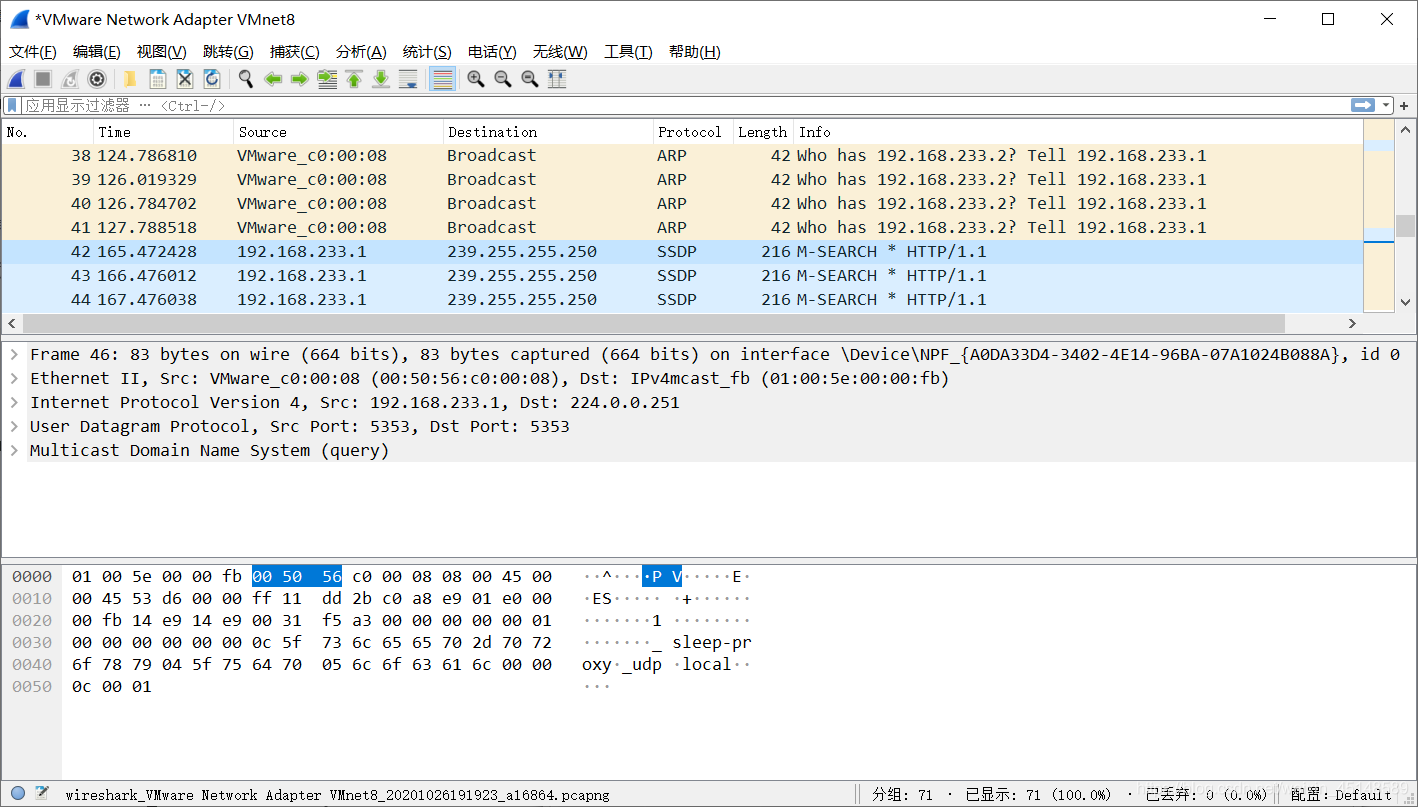Open the 文件(F) menu
The width and height of the screenshot is (1418, 807).
33,52
